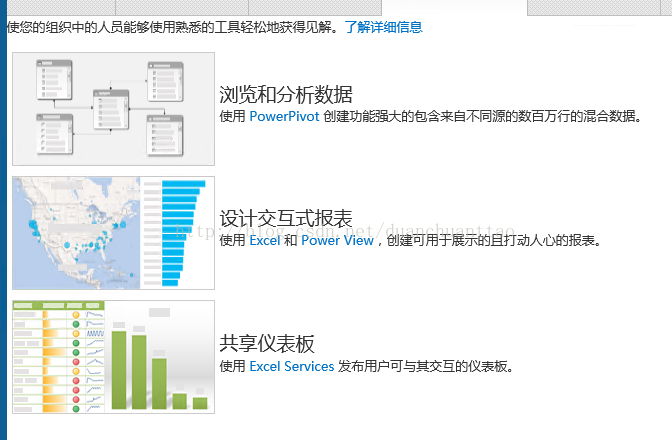Select the 设计交互式报表 heading
The height and width of the screenshot is (440, 672).
pyautogui.click(x=286, y=219)
